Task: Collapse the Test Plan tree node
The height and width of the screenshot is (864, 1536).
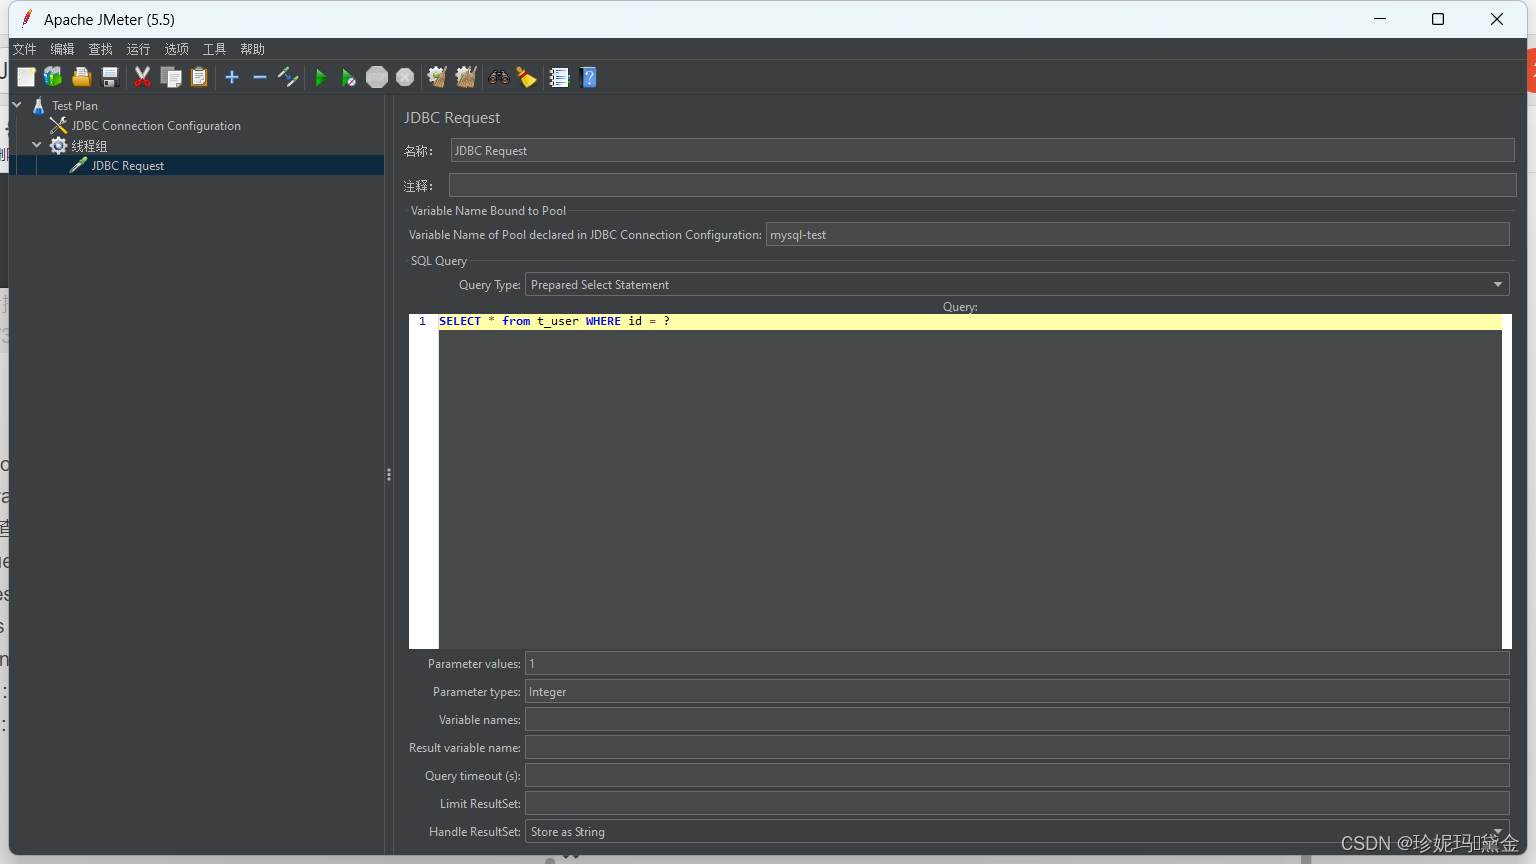Action: click(17, 105)
